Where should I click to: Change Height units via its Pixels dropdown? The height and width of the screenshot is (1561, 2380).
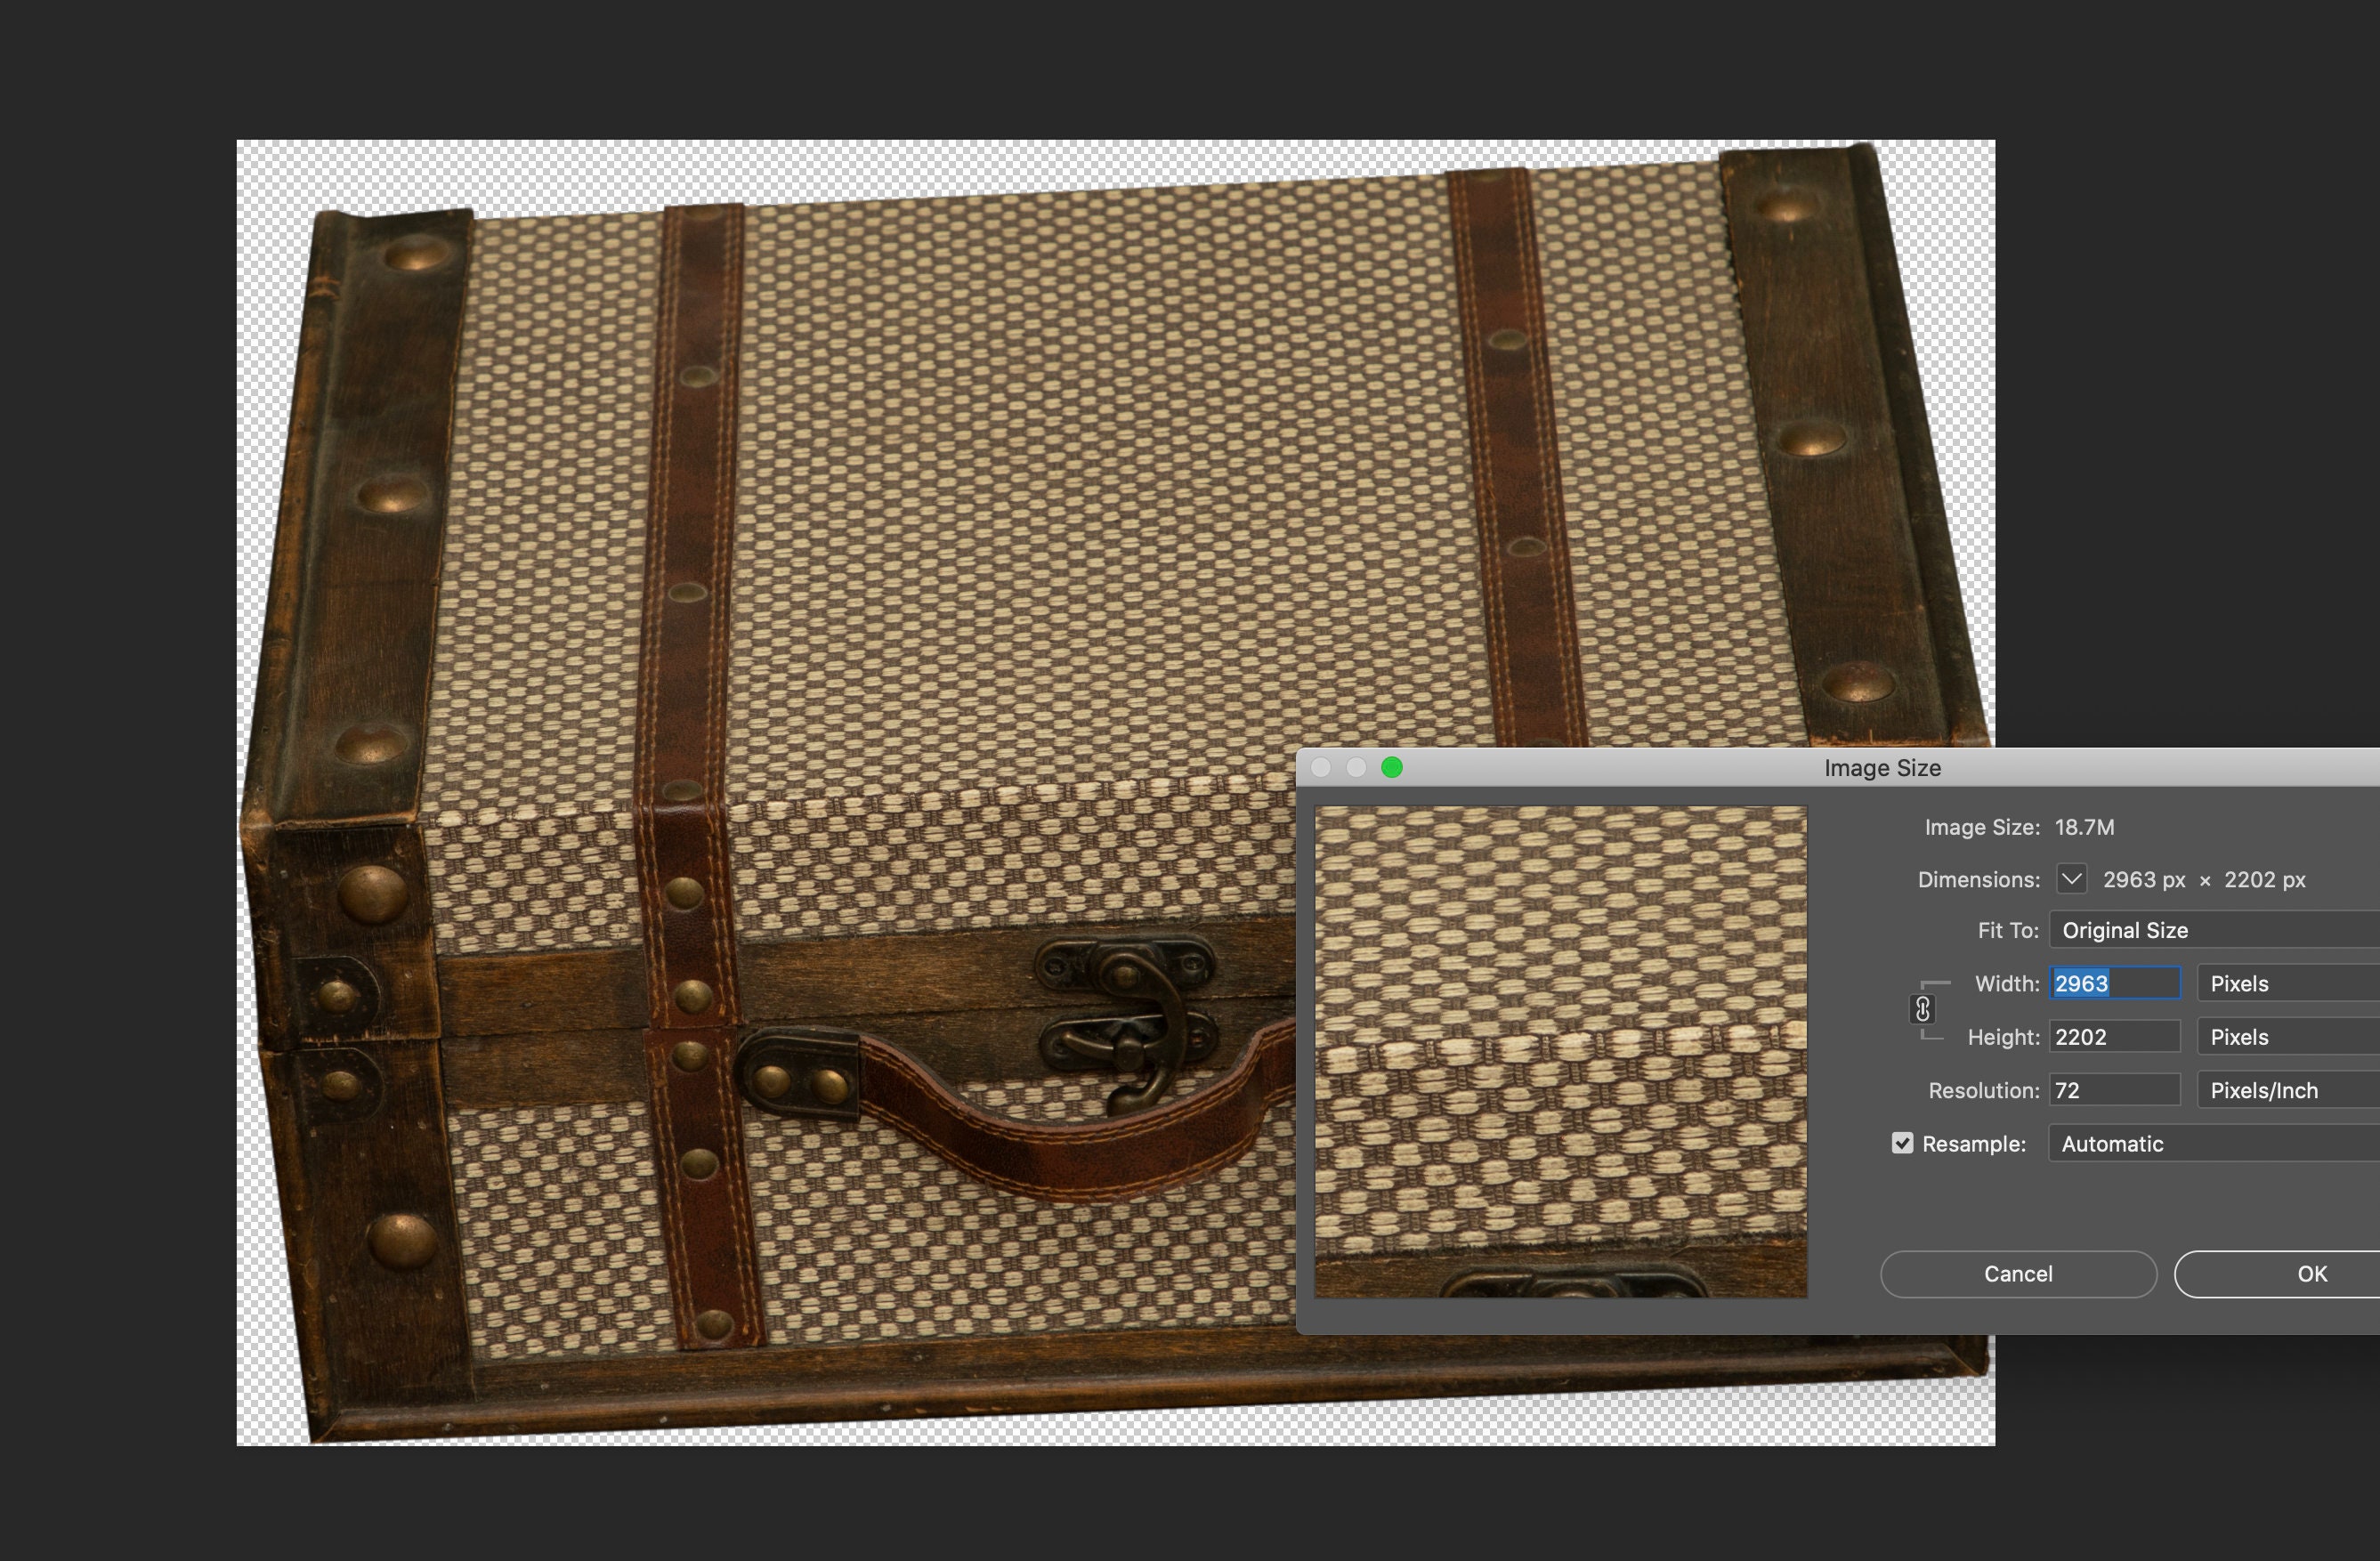(x=2283, y=1037)
